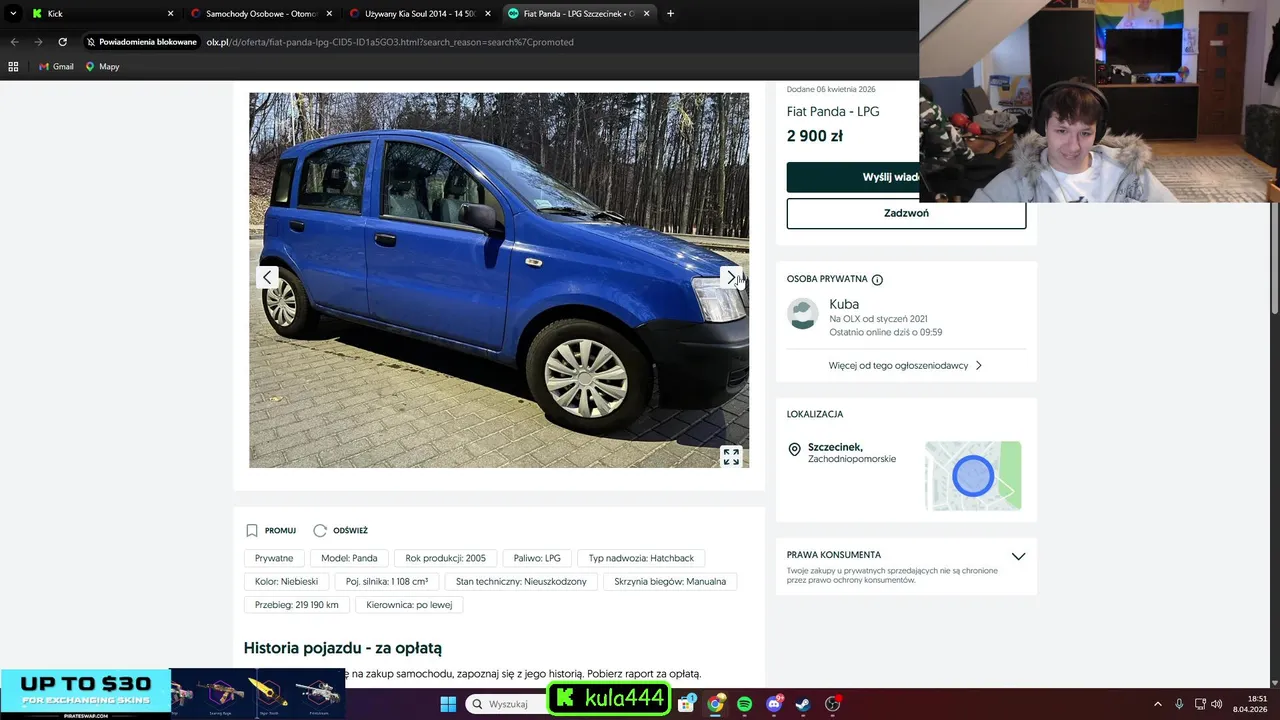Click the Kolor: Niebieski tag
Screen dimensions: 1280x720
tap(286, 581)
